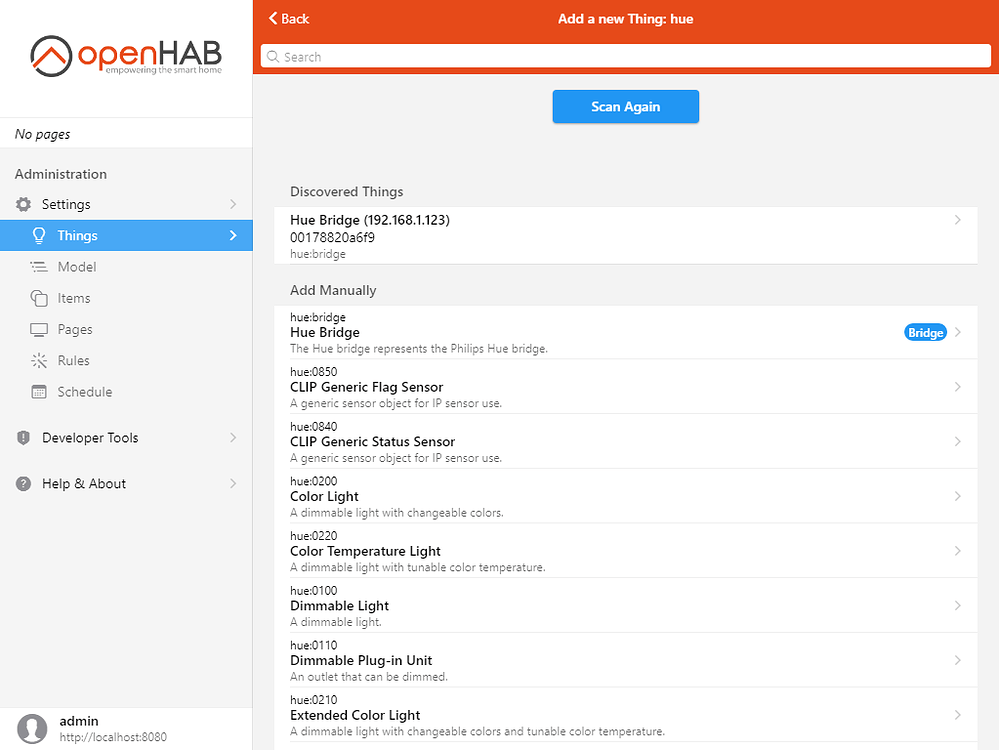Open Model via its list icon
Screen dimensions: 999x750
point(38,267)
